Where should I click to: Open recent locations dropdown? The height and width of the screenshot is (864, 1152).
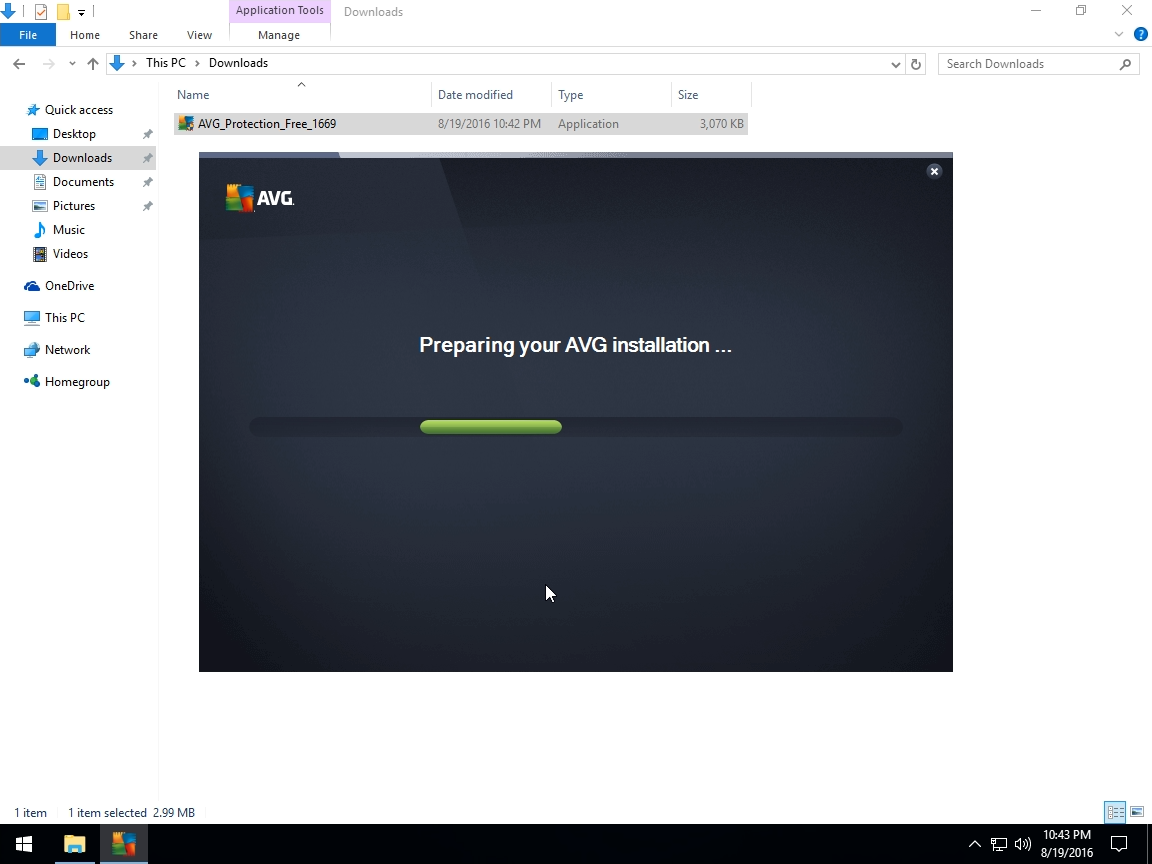72,64
